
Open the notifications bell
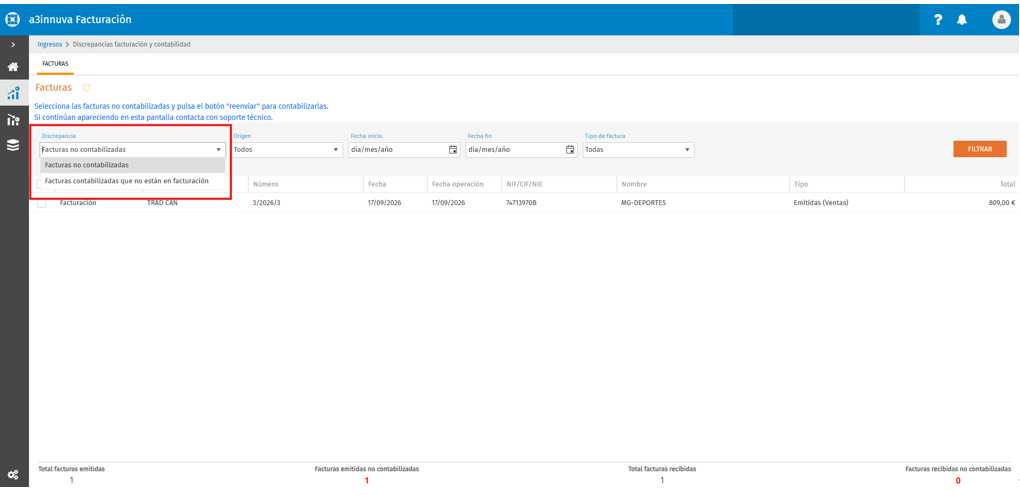pos(961,20)
